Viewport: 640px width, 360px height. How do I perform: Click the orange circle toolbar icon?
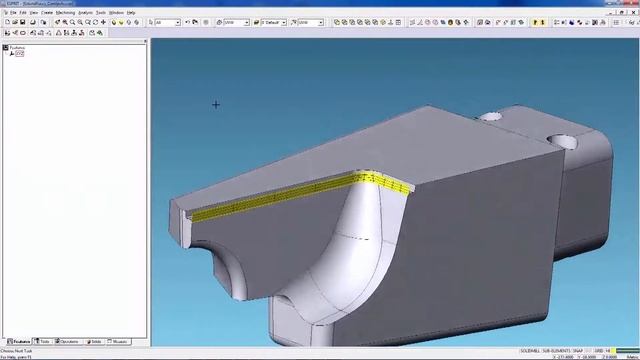pyautogui.click(x=450, y=22)
